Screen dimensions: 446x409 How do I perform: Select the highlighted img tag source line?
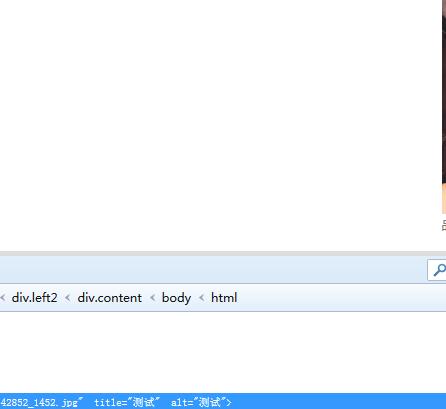coord(223,402)
